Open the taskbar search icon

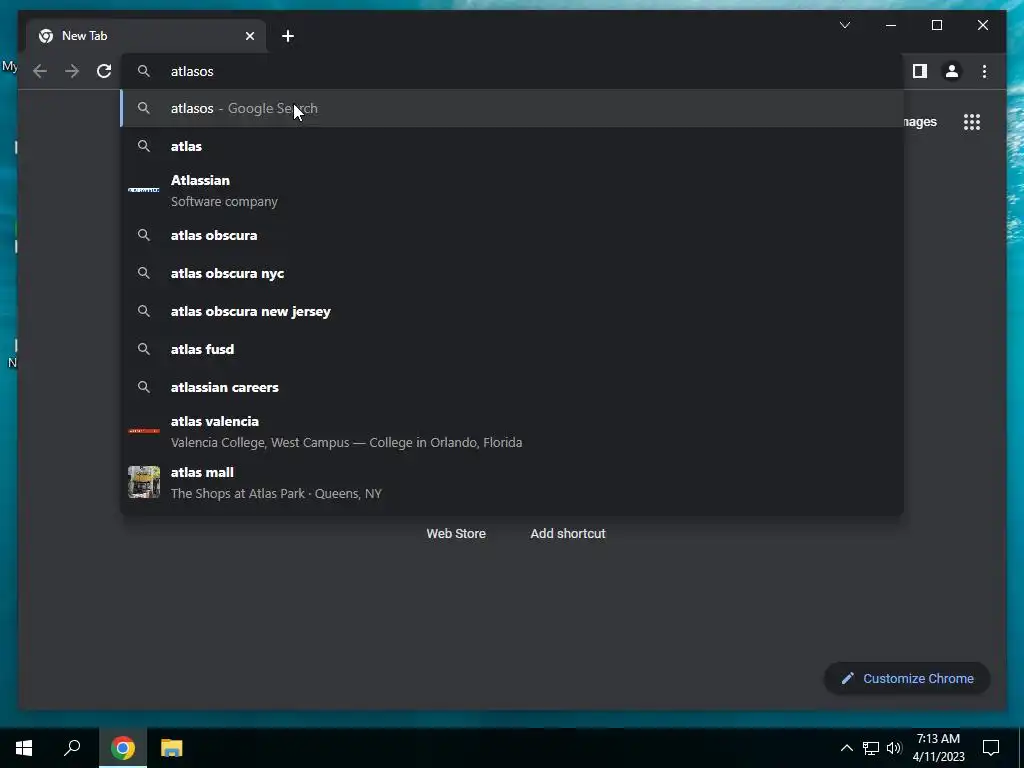(72, 748)
